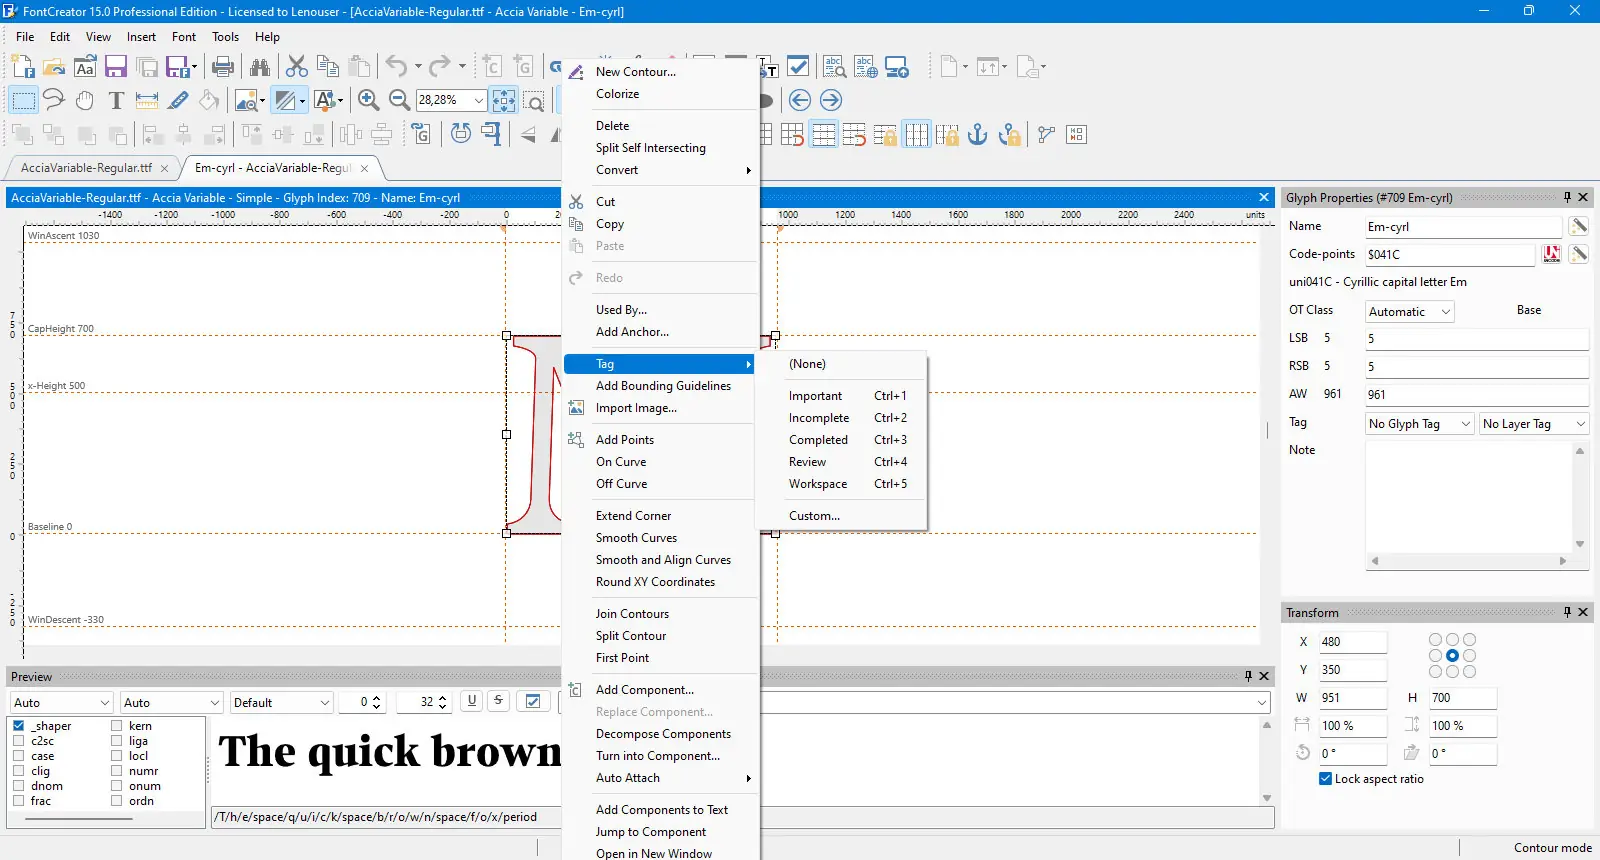Screen dimensions: 1600x860
Task: Click the Print toolbar icon
Action: 223,67
